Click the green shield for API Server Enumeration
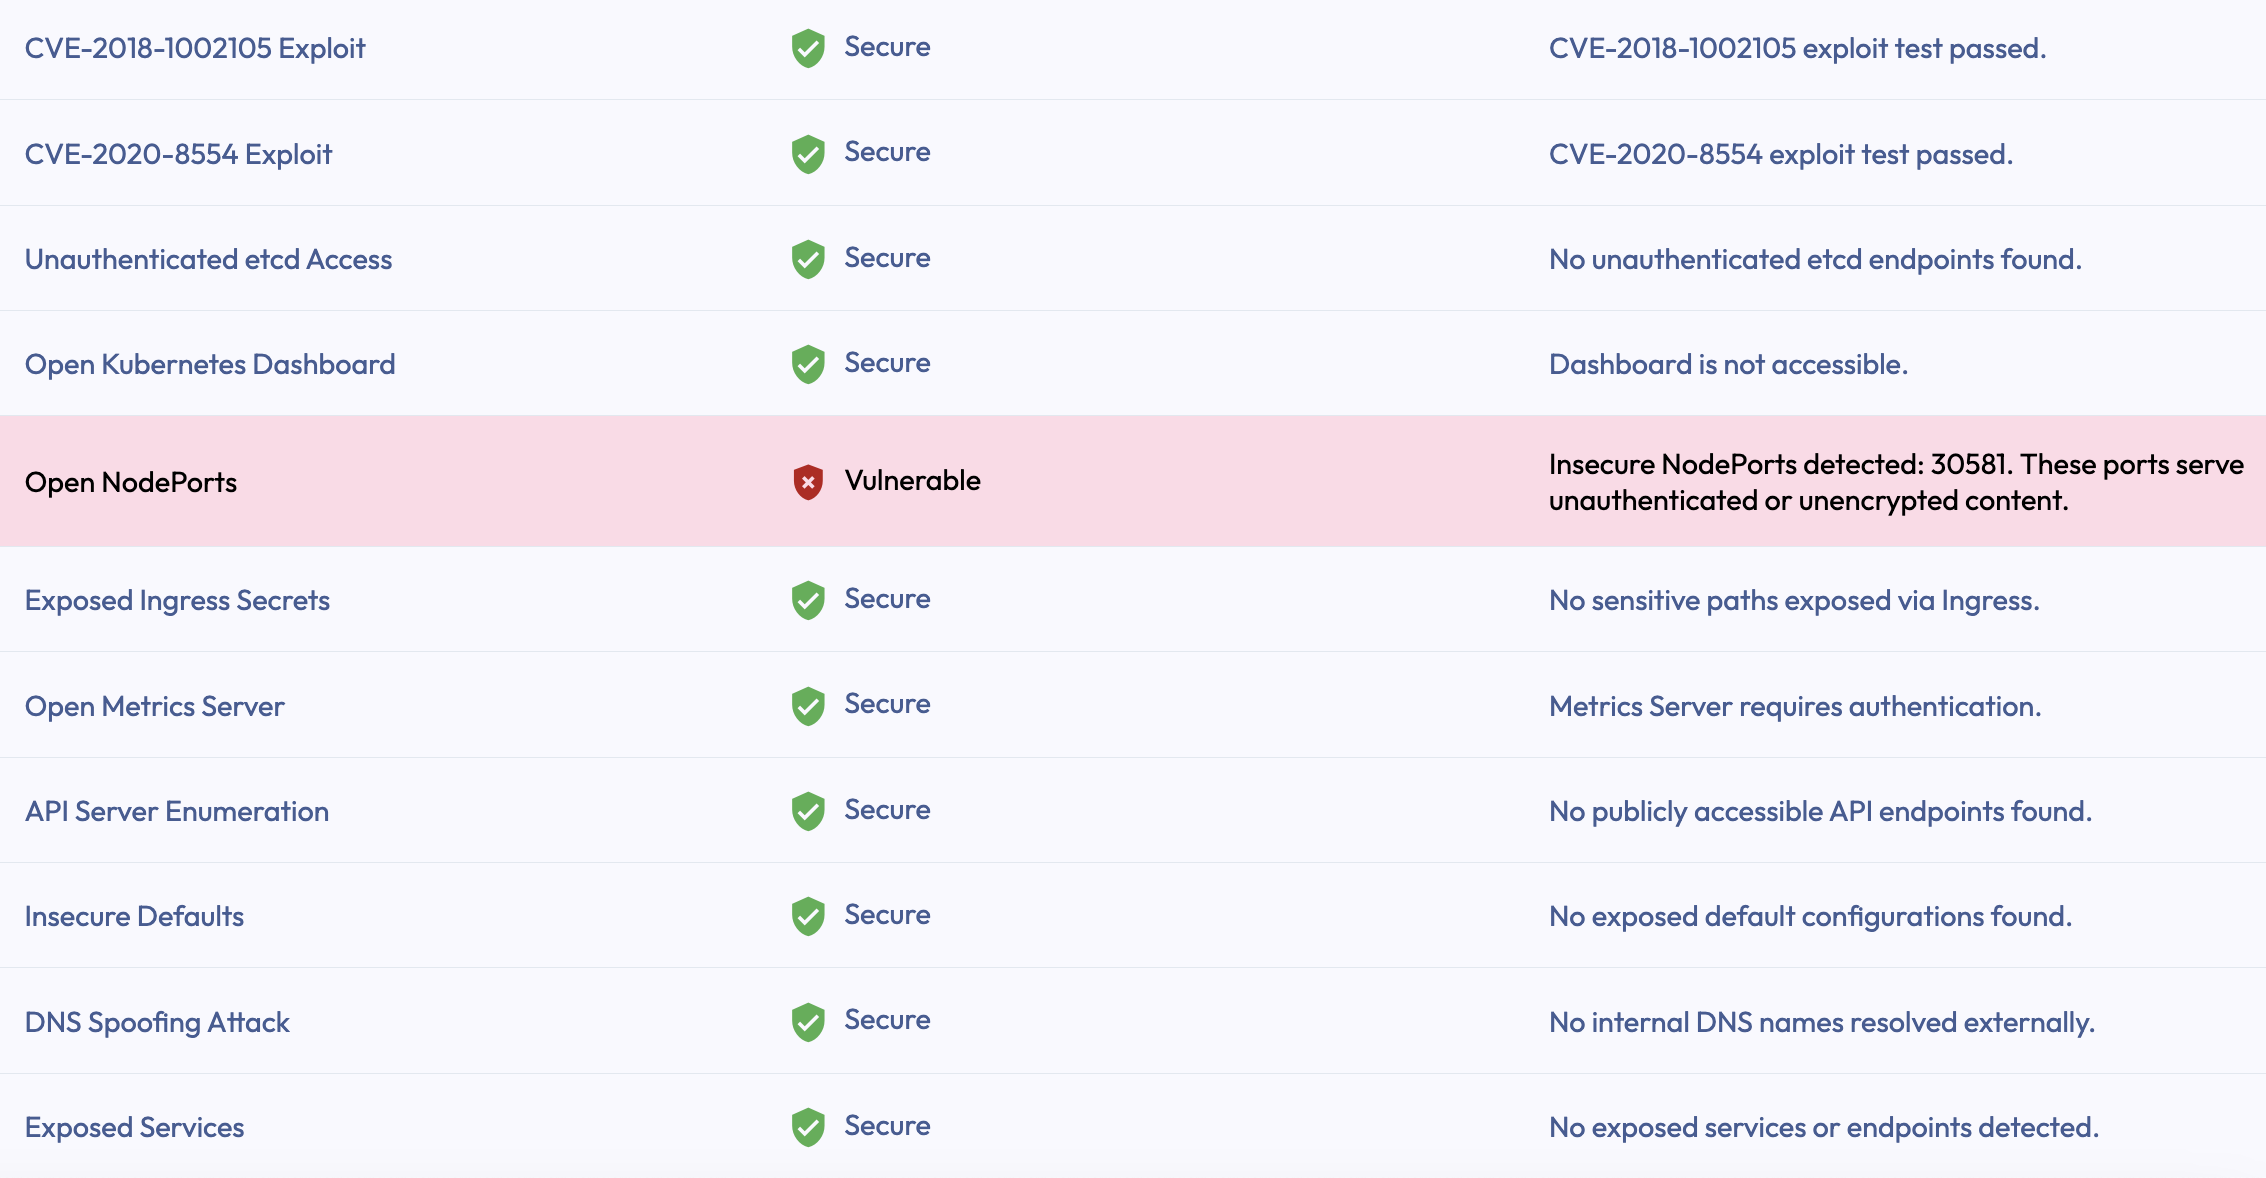Viewport: 2266px width, 1178px height. click(x=808, y=811)
